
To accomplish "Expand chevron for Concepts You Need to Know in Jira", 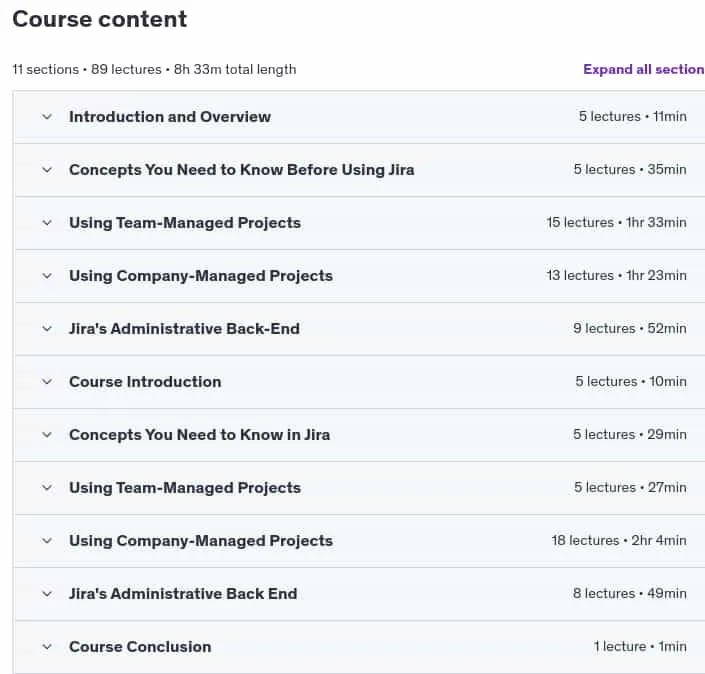I will (47, 435).
